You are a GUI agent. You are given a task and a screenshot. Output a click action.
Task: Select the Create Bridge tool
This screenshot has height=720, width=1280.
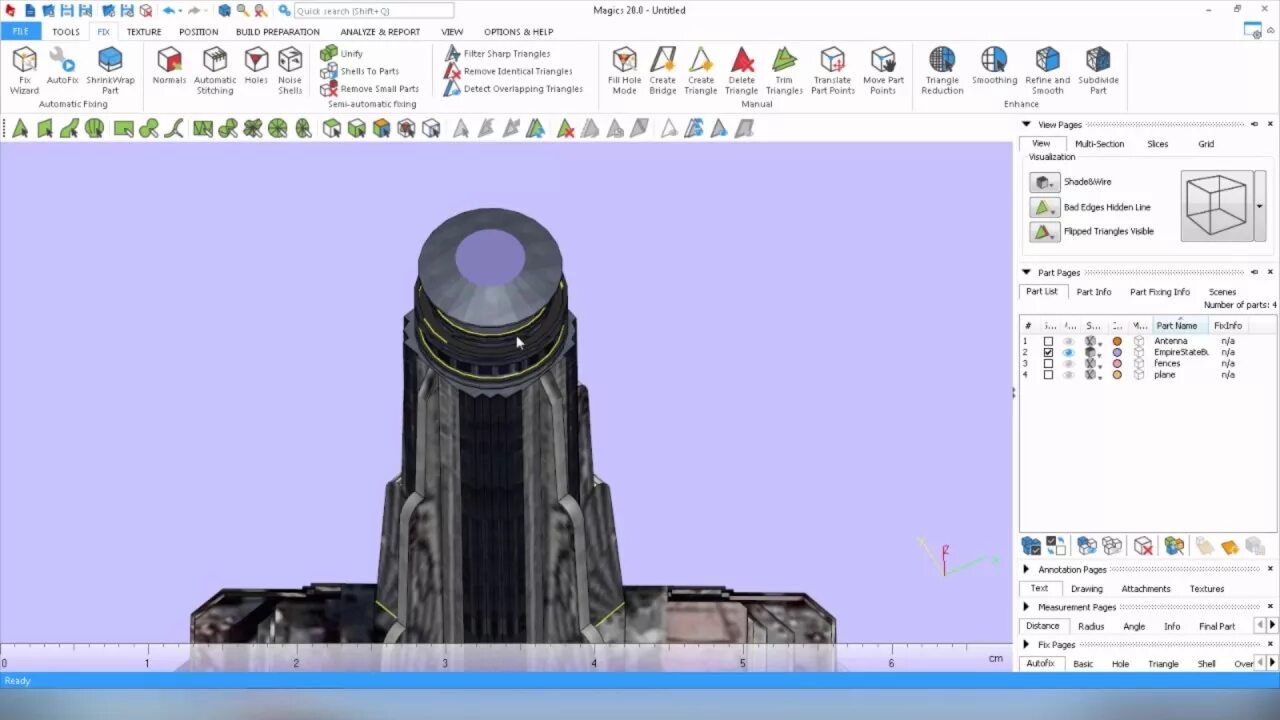[662, 70]
